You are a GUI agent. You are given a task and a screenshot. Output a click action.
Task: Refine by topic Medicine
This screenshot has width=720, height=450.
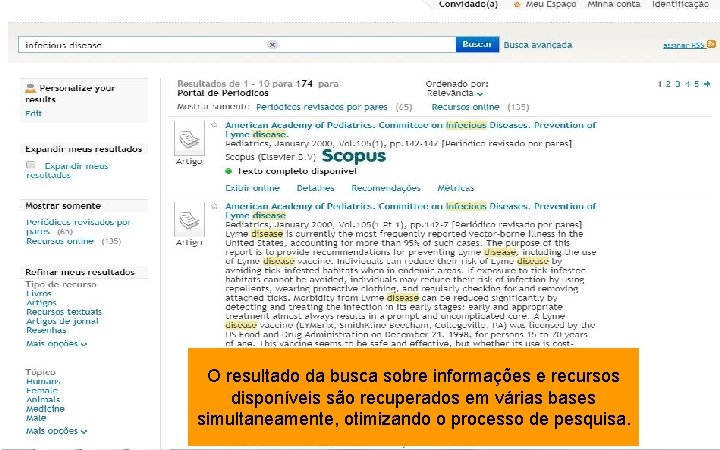click(x=45, y=409)
